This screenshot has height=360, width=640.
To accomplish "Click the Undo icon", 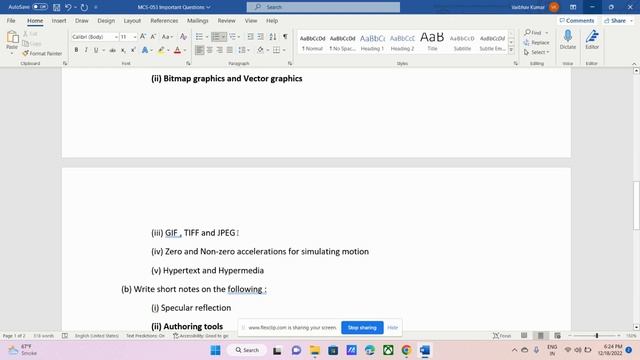I will (68, 7).
